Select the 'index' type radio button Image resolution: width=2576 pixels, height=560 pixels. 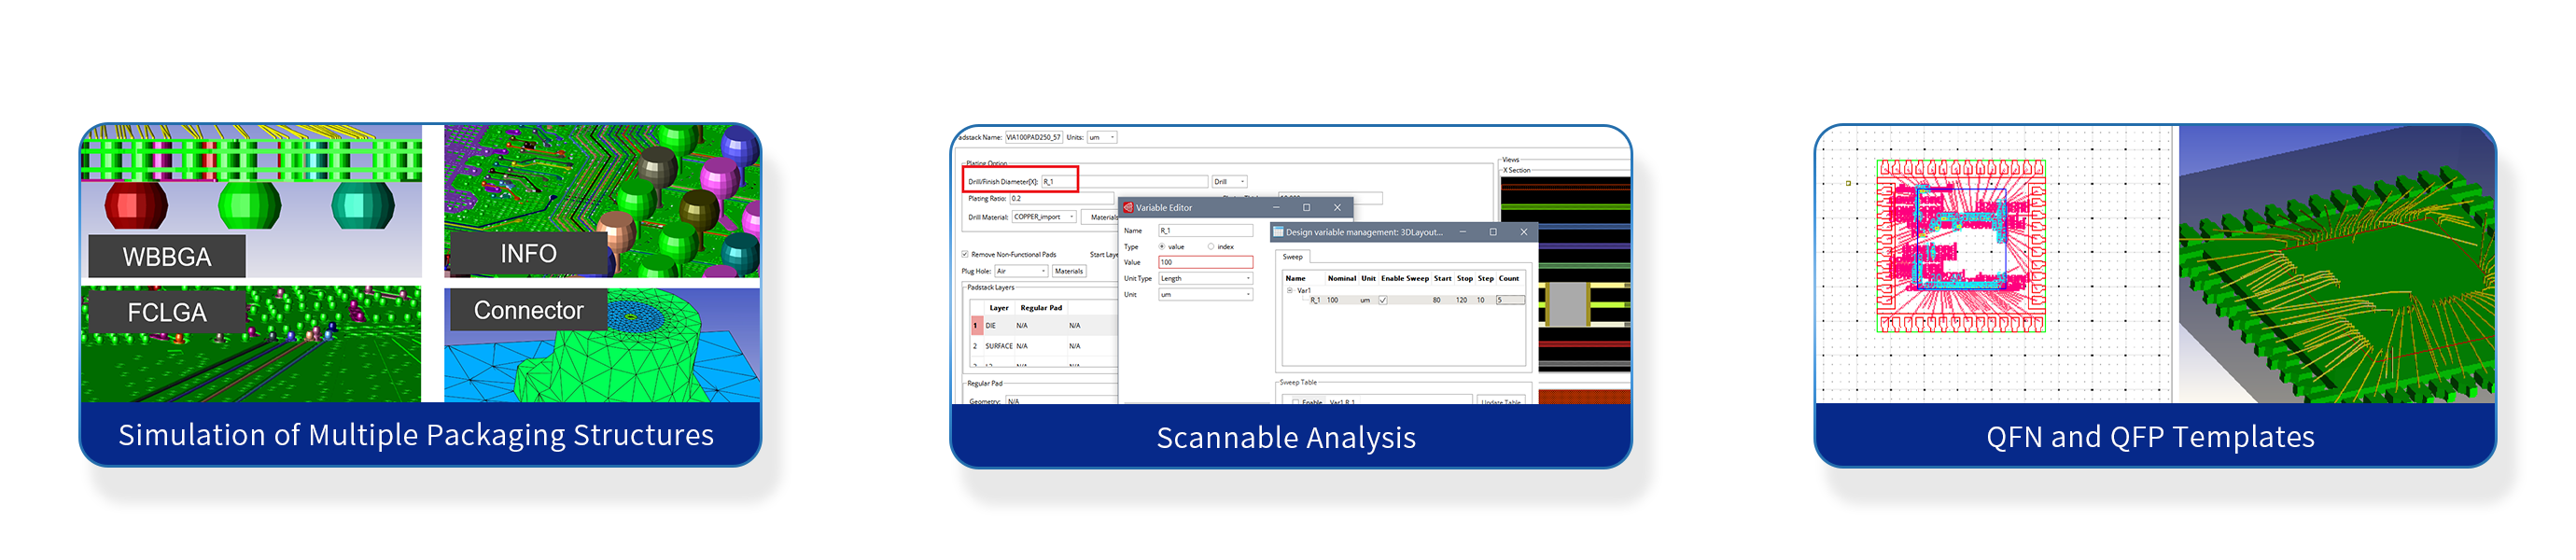(1211, 247)
